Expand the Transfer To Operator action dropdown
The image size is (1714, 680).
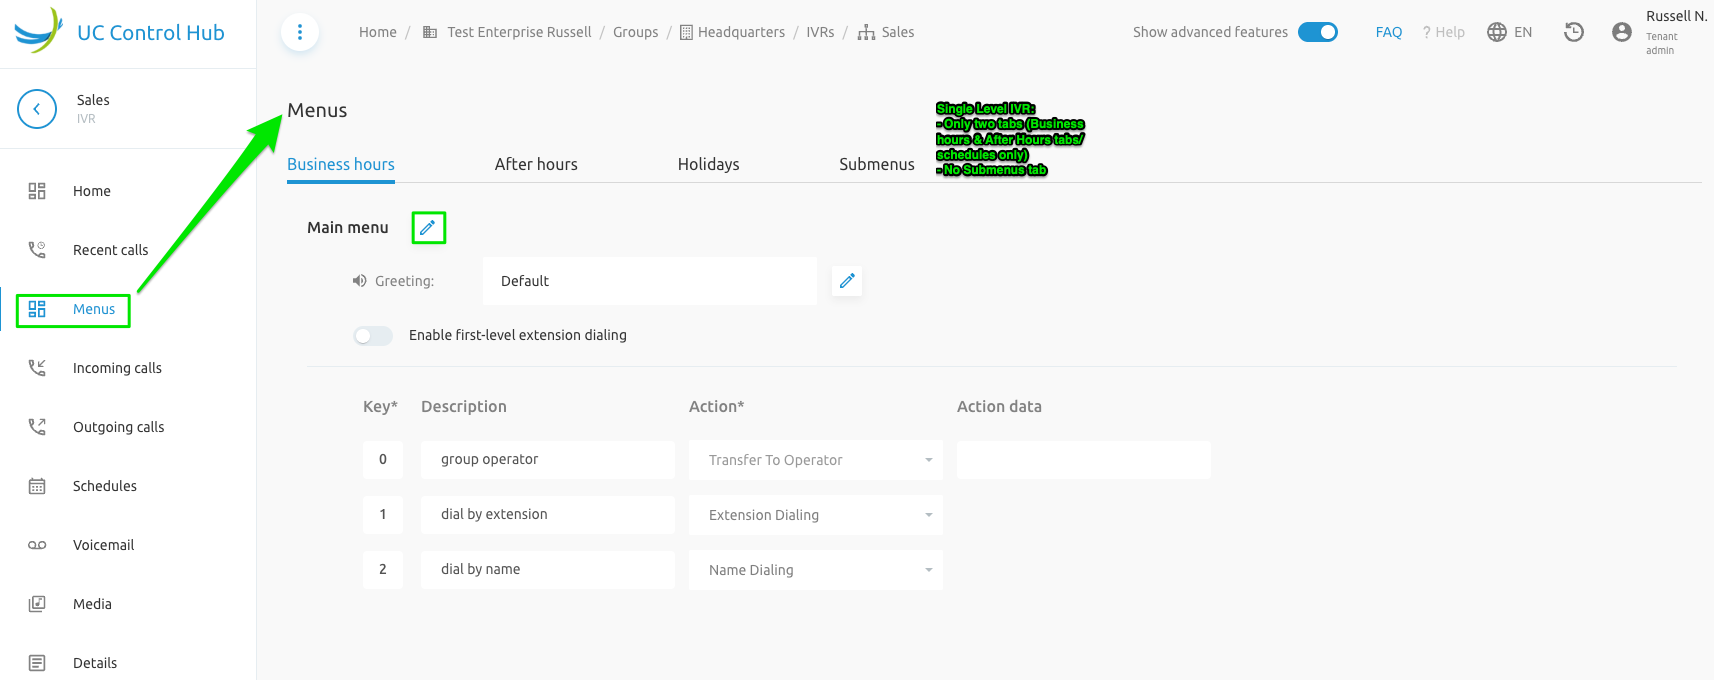coord(815,460)
